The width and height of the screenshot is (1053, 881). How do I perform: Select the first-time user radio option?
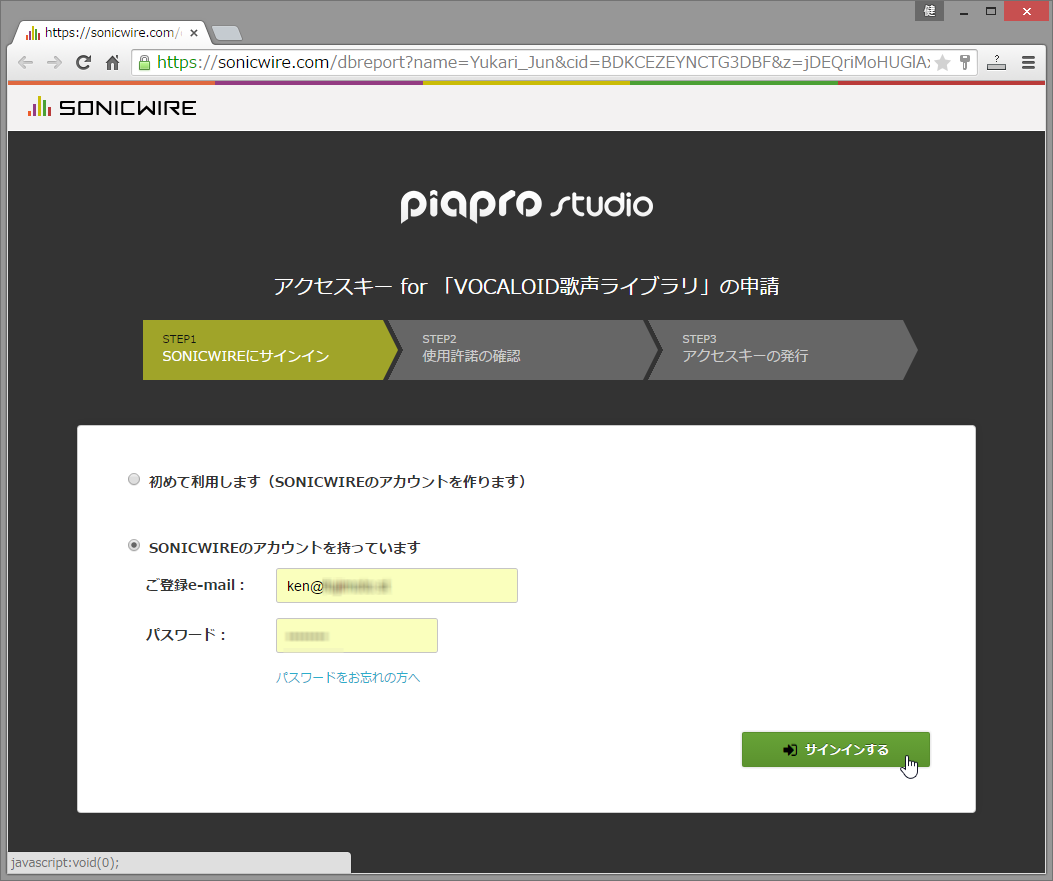point(134,479)
